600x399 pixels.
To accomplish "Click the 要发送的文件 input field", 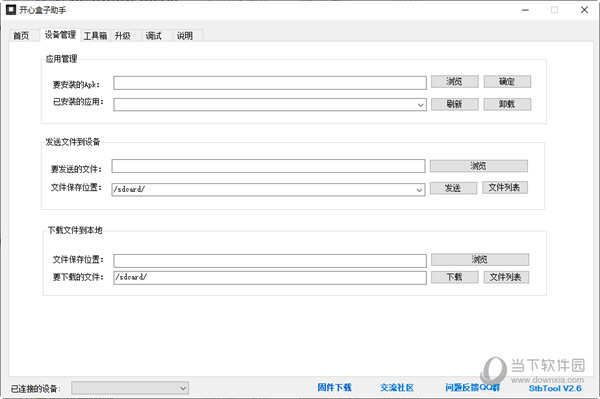I will (268, 166).
